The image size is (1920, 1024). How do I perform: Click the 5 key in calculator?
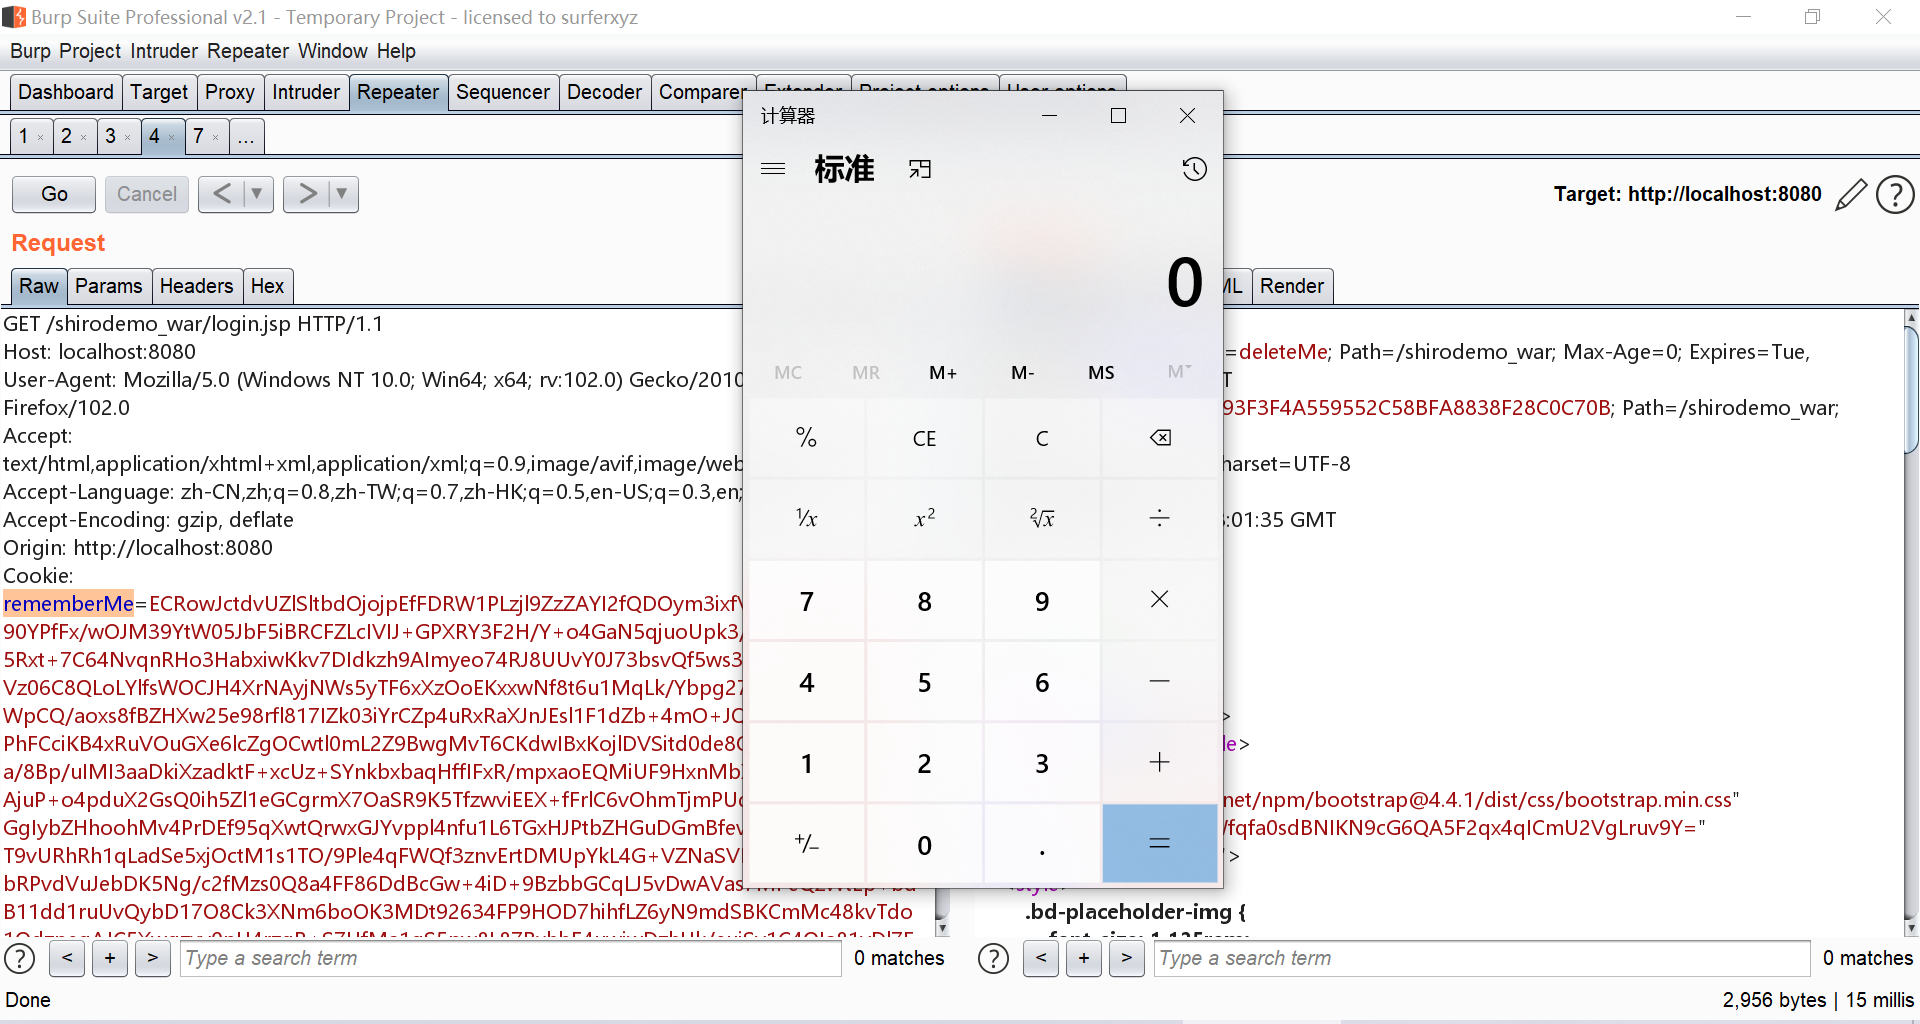[924, 682]
